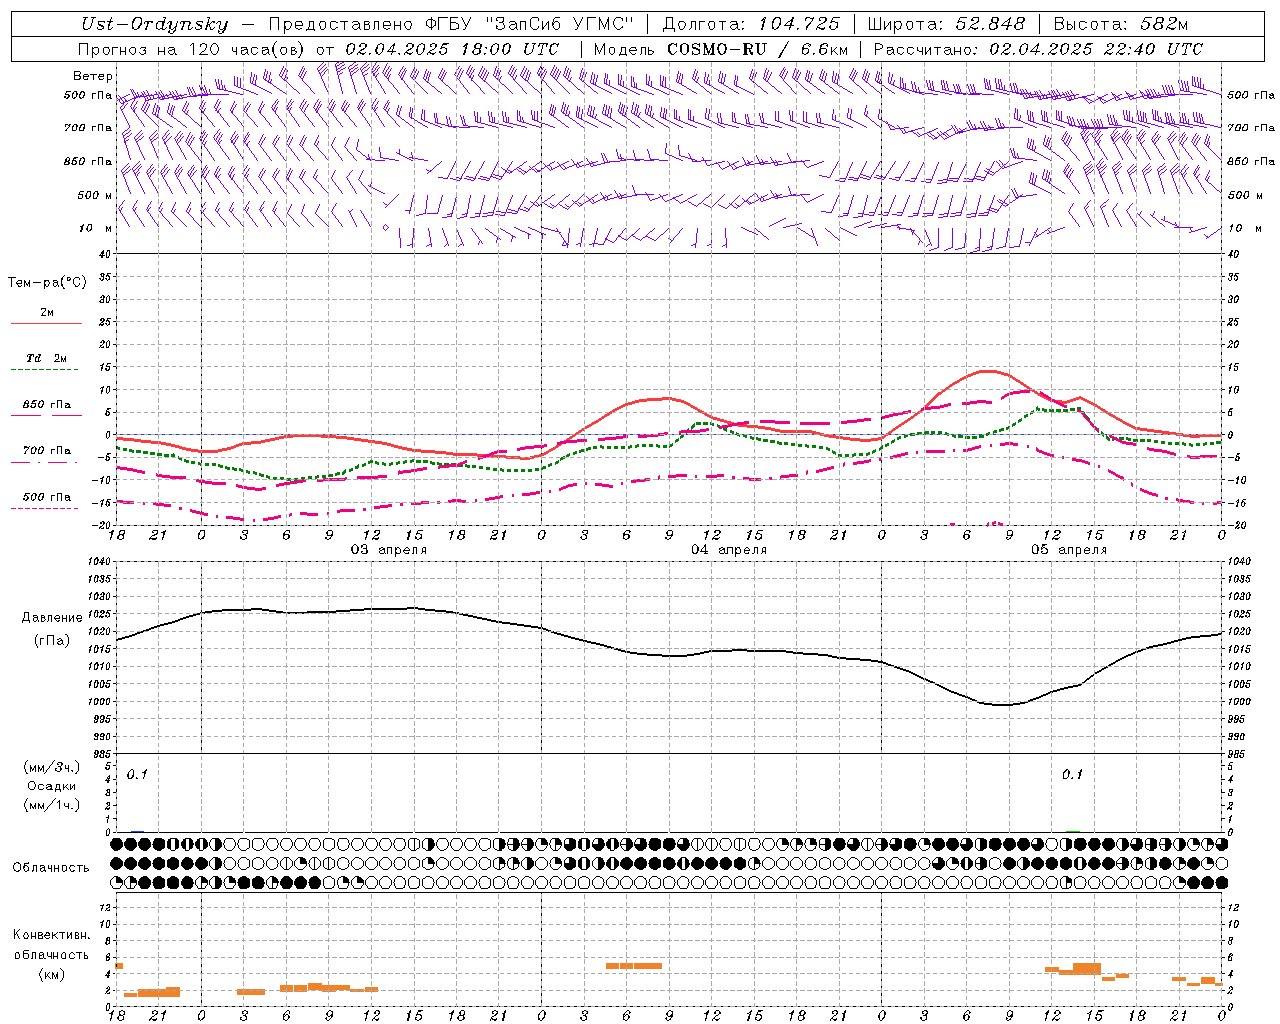Select the Осадки precipitation label
This screenshot has width=1280, height=1024.
point(52,786)
